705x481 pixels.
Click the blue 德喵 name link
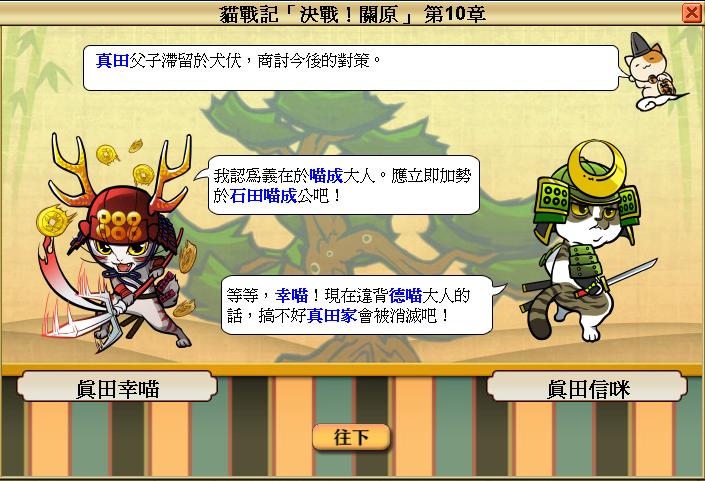405,295
